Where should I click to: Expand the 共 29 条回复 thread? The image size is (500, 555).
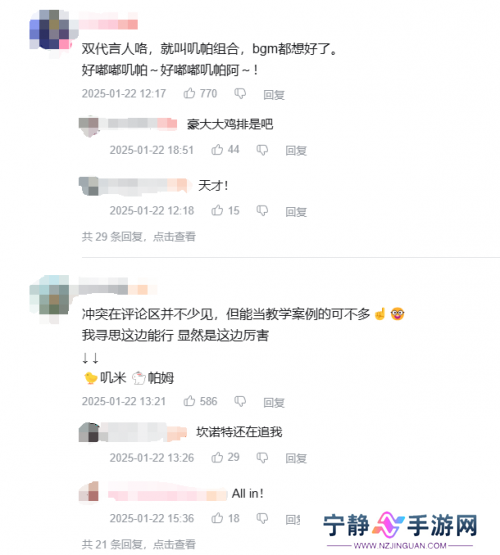(139, 236)
